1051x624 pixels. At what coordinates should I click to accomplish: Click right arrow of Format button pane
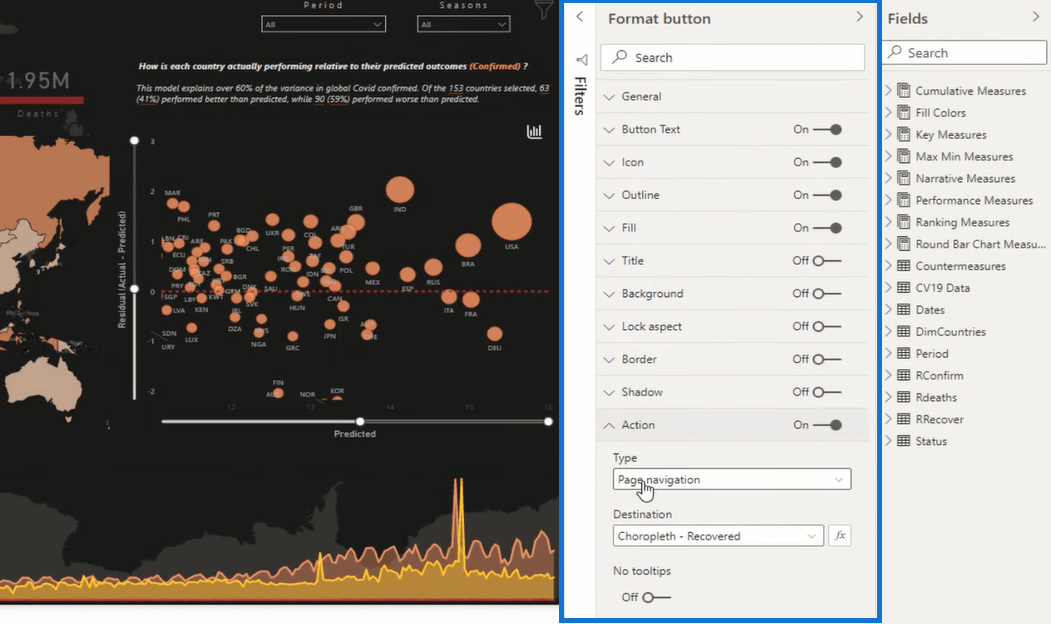(859, 17)
